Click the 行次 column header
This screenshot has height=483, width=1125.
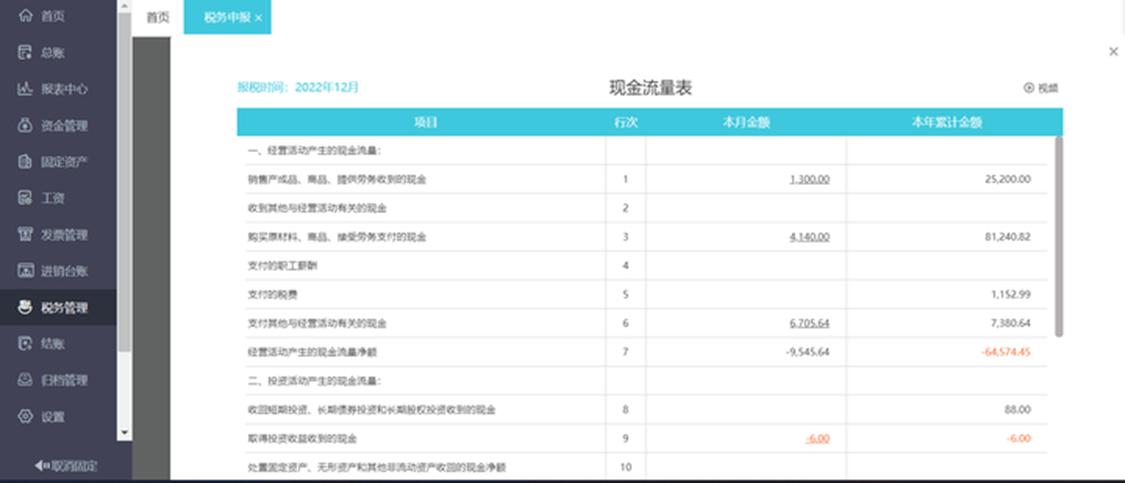(x=626, y=122)
